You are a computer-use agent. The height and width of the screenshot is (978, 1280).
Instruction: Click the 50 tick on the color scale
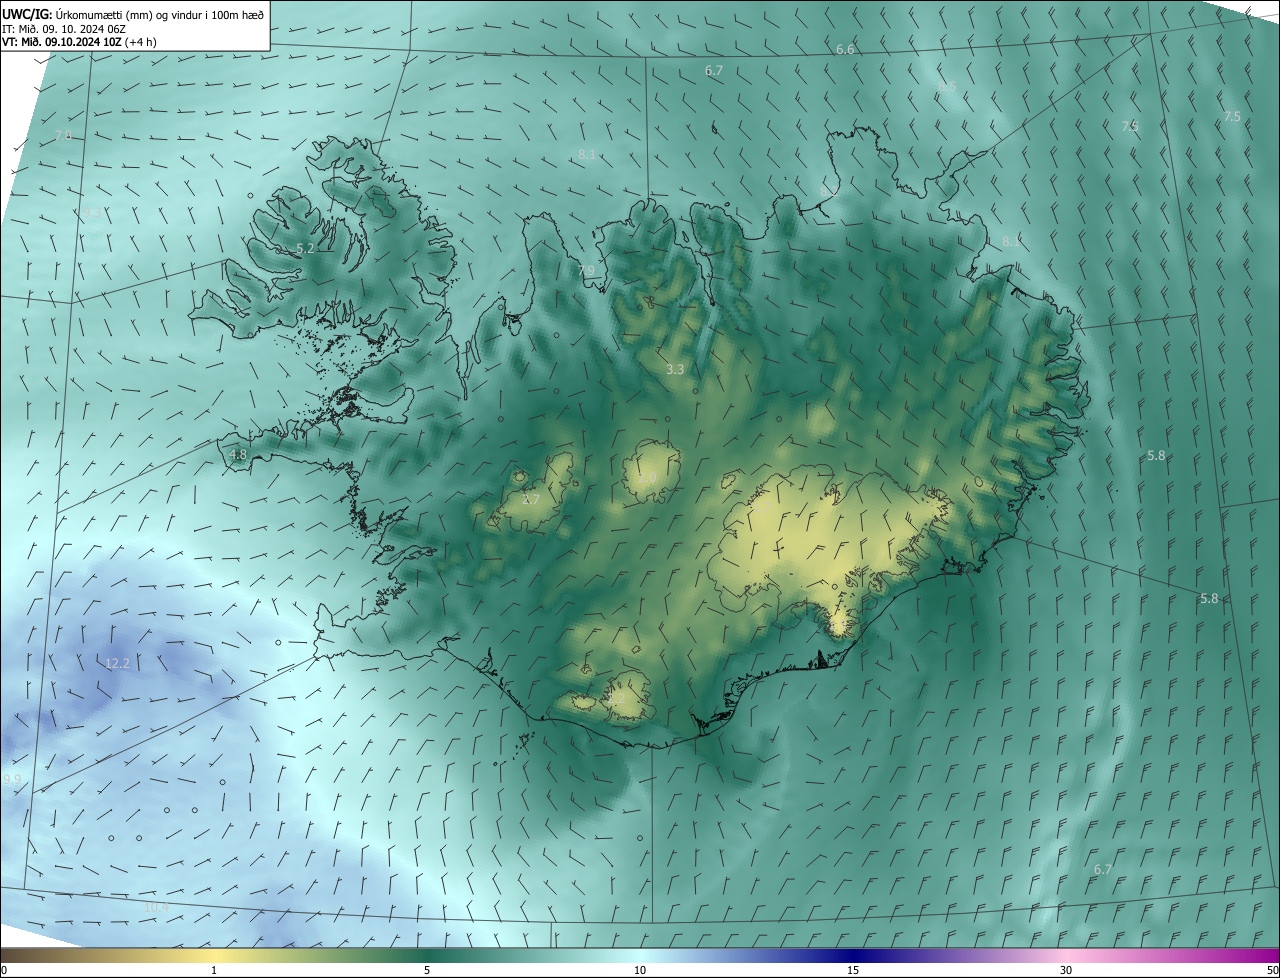pos(1272,970)
